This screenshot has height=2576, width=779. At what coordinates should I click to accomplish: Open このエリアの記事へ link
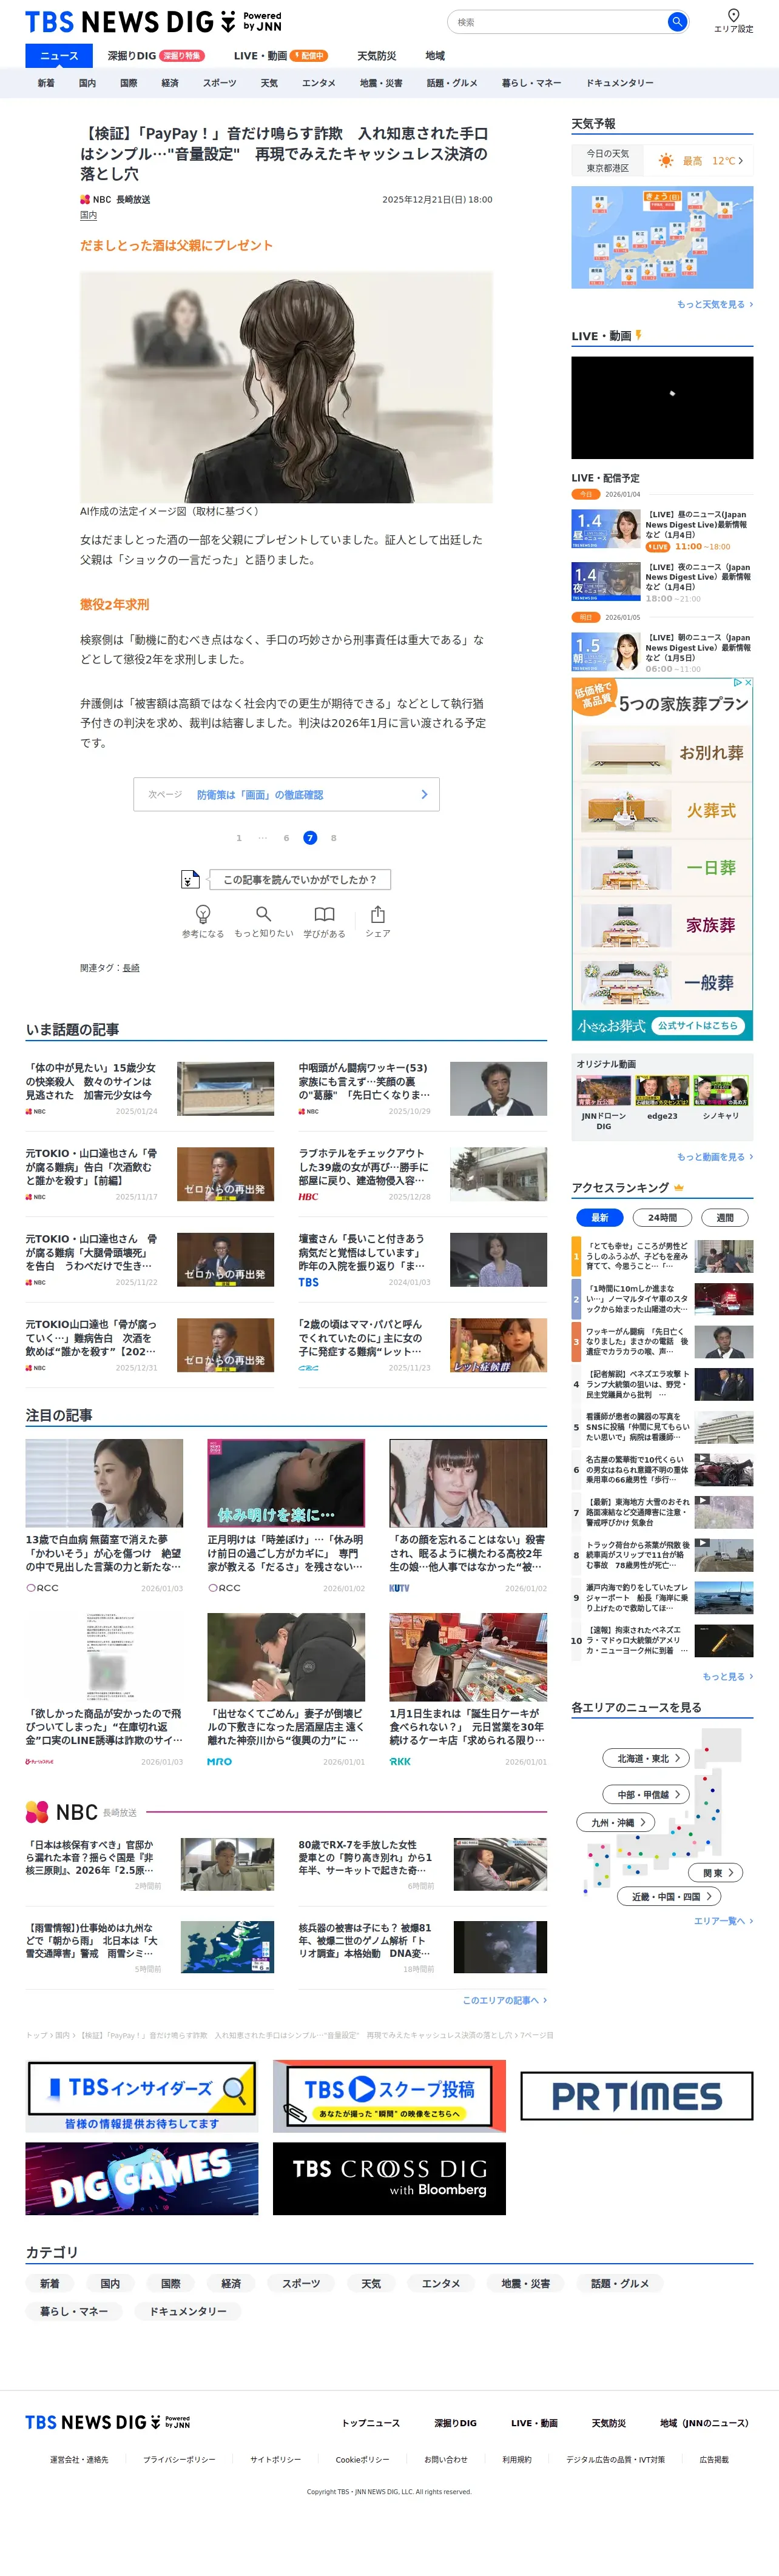pyautogui.click(x=504, y=2000)
